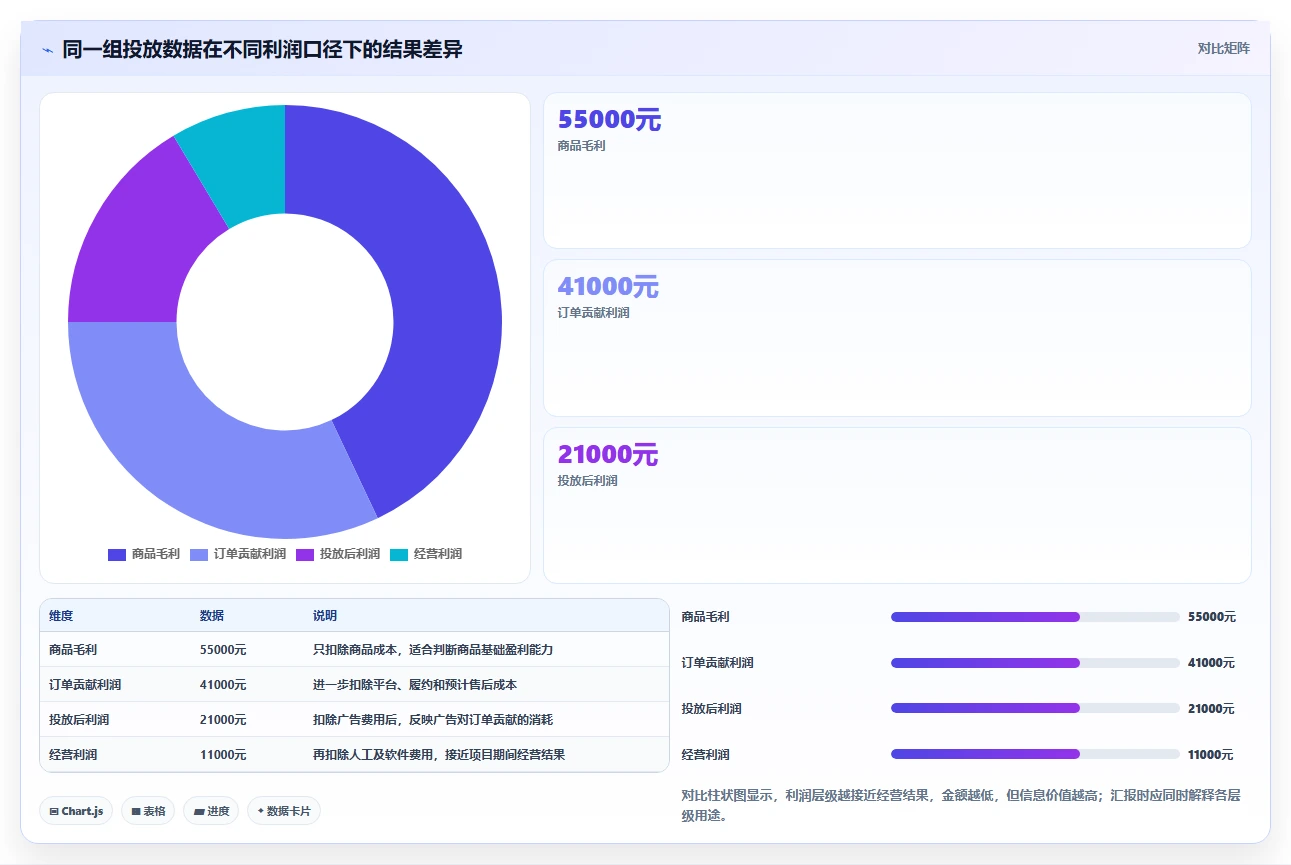Image resolution: width=1291 pixels, height=865 pixels.
Task: Click the 进度 tag chip
Action: tap(211, 811)
